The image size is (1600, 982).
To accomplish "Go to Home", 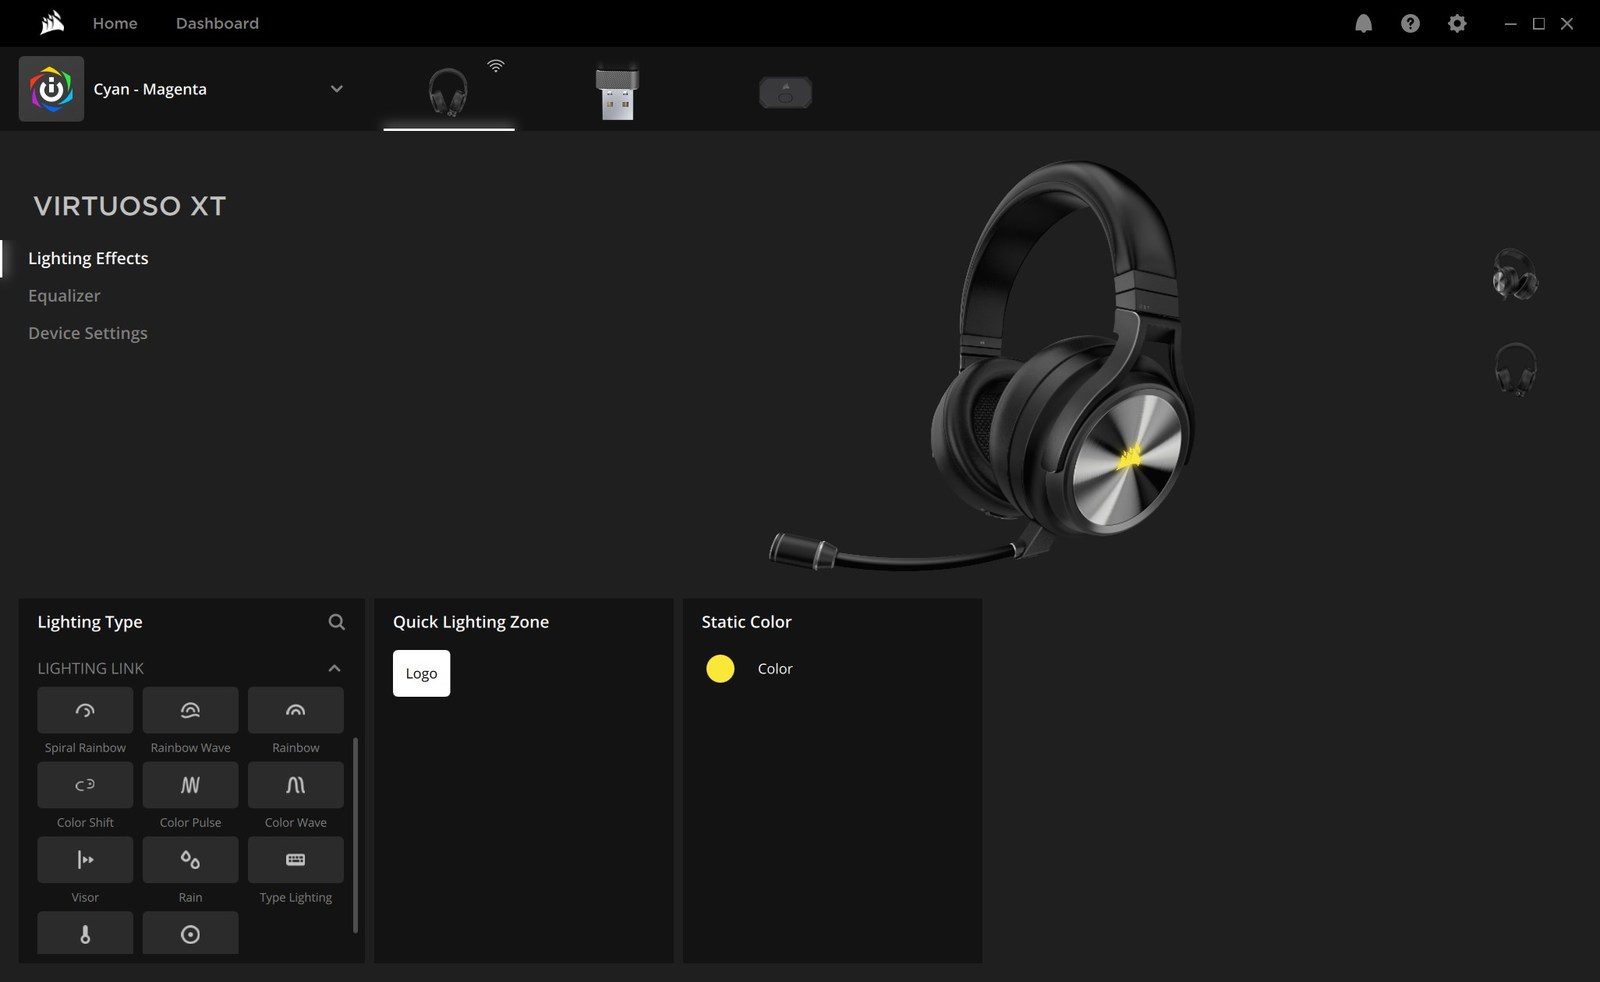I will [x=115, y=23].
